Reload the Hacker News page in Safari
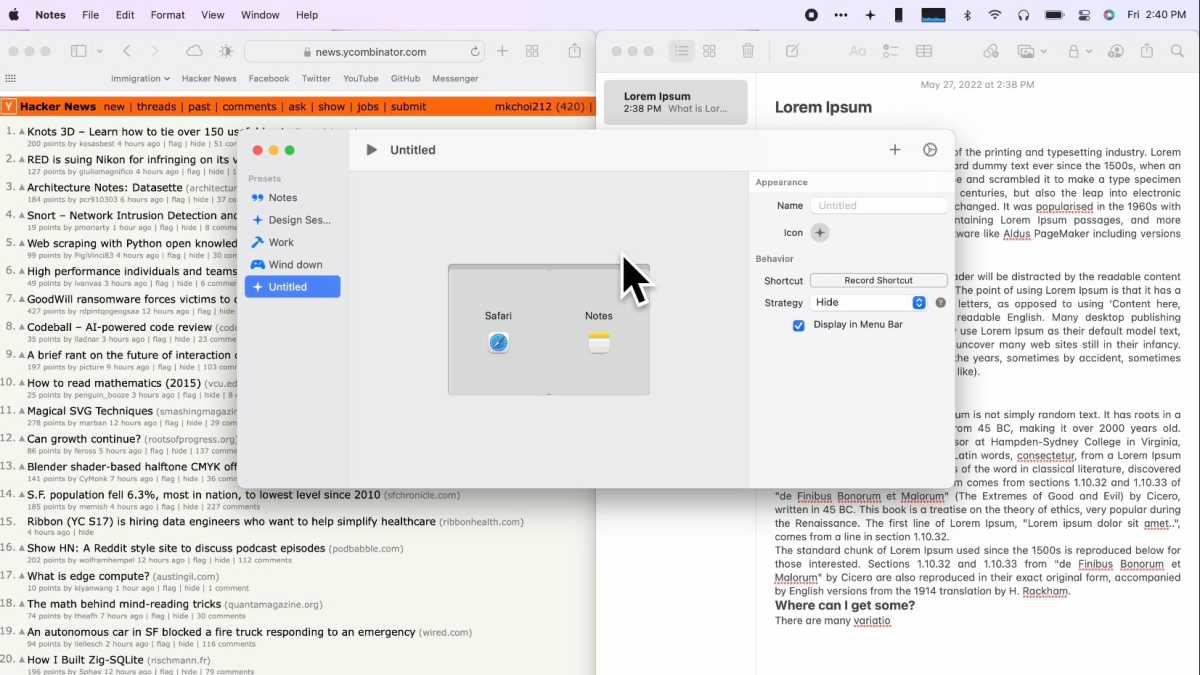Viewport: 1200px width, 675px height. (475, 52)
